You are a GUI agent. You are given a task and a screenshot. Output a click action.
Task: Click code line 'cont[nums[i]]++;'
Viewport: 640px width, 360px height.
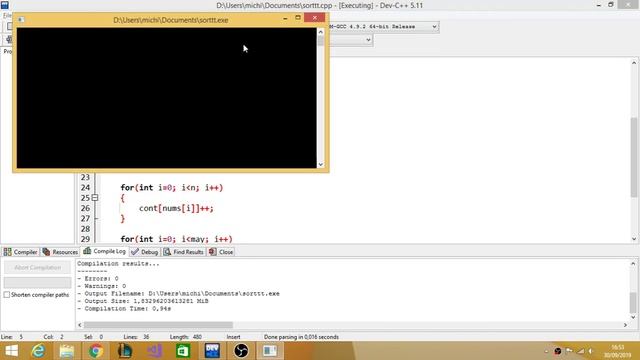[176, 208]
